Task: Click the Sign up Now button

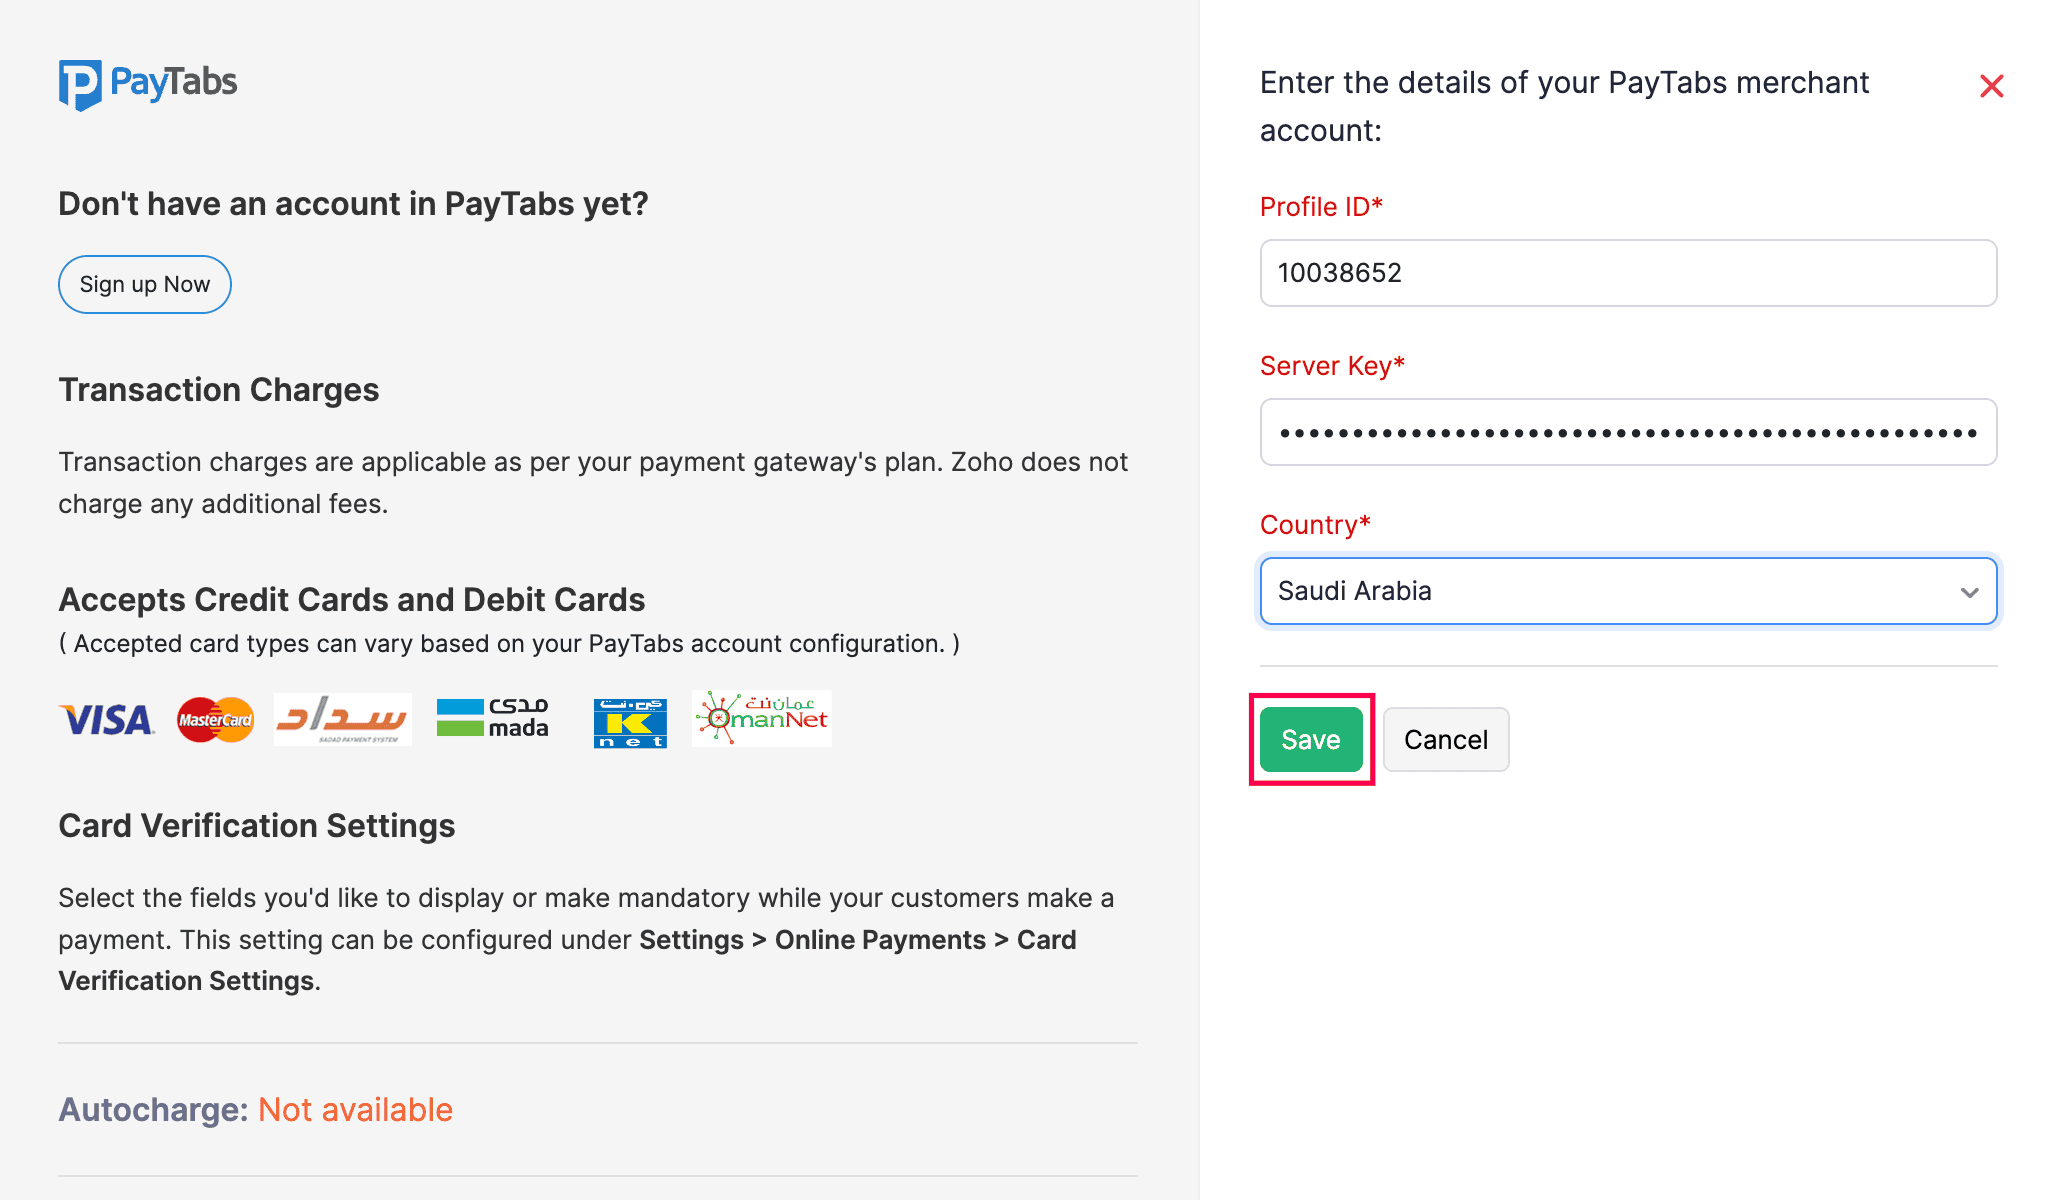Action: click(144, 284)
